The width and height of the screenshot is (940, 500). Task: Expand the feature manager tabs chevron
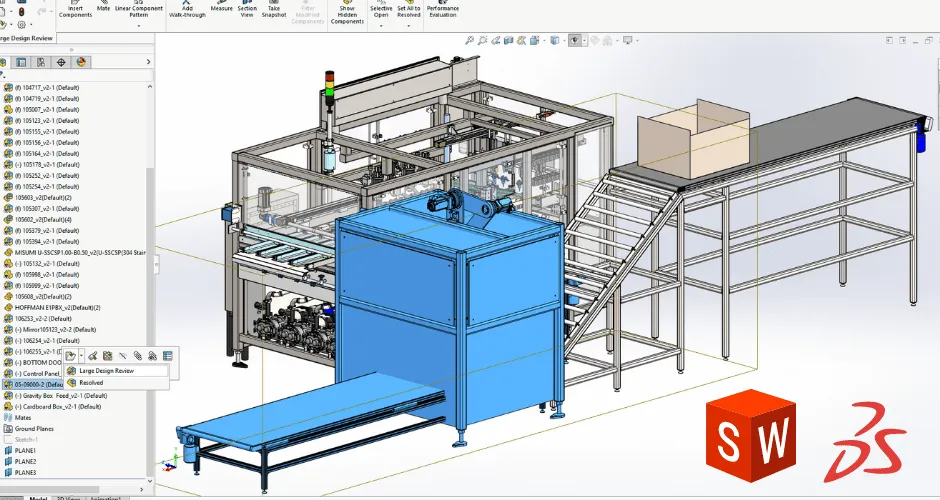tap(149, 62)
